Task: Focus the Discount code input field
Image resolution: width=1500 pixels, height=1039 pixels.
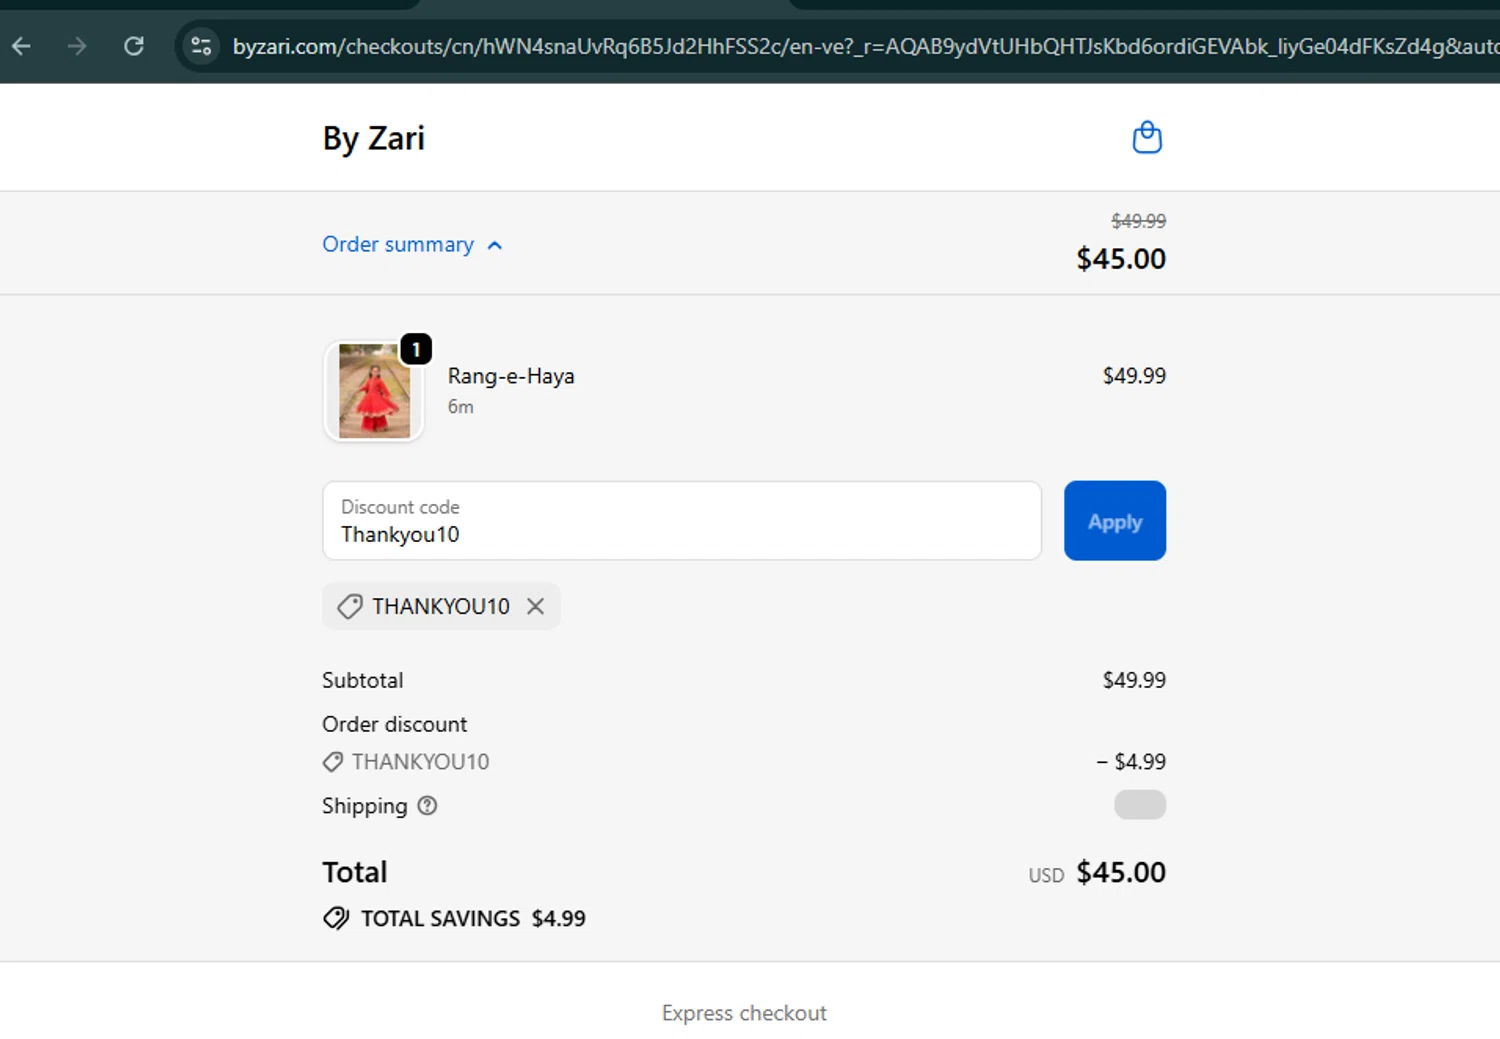Action: pos(682,521)
